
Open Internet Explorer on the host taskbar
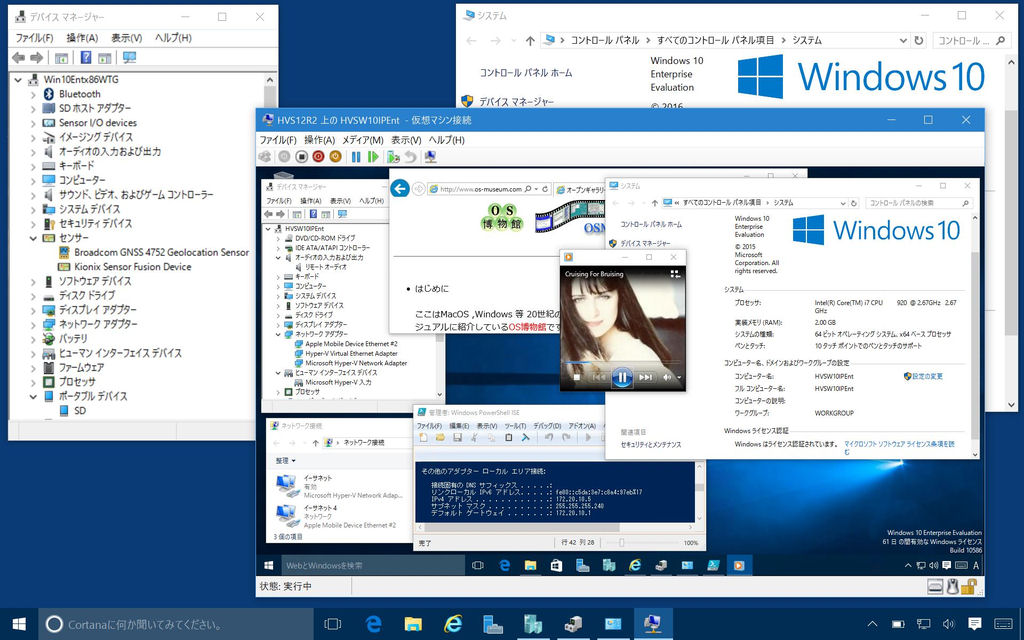(453, 624)
